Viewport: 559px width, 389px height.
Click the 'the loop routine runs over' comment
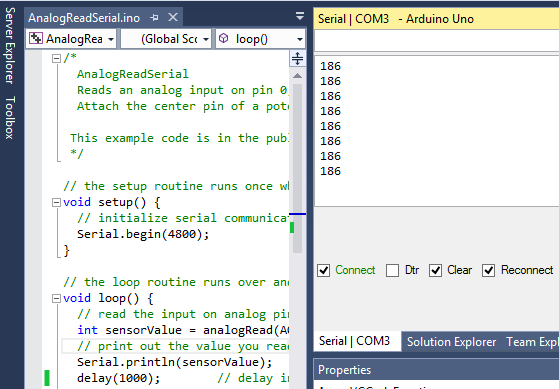click(x=176, y=282)
